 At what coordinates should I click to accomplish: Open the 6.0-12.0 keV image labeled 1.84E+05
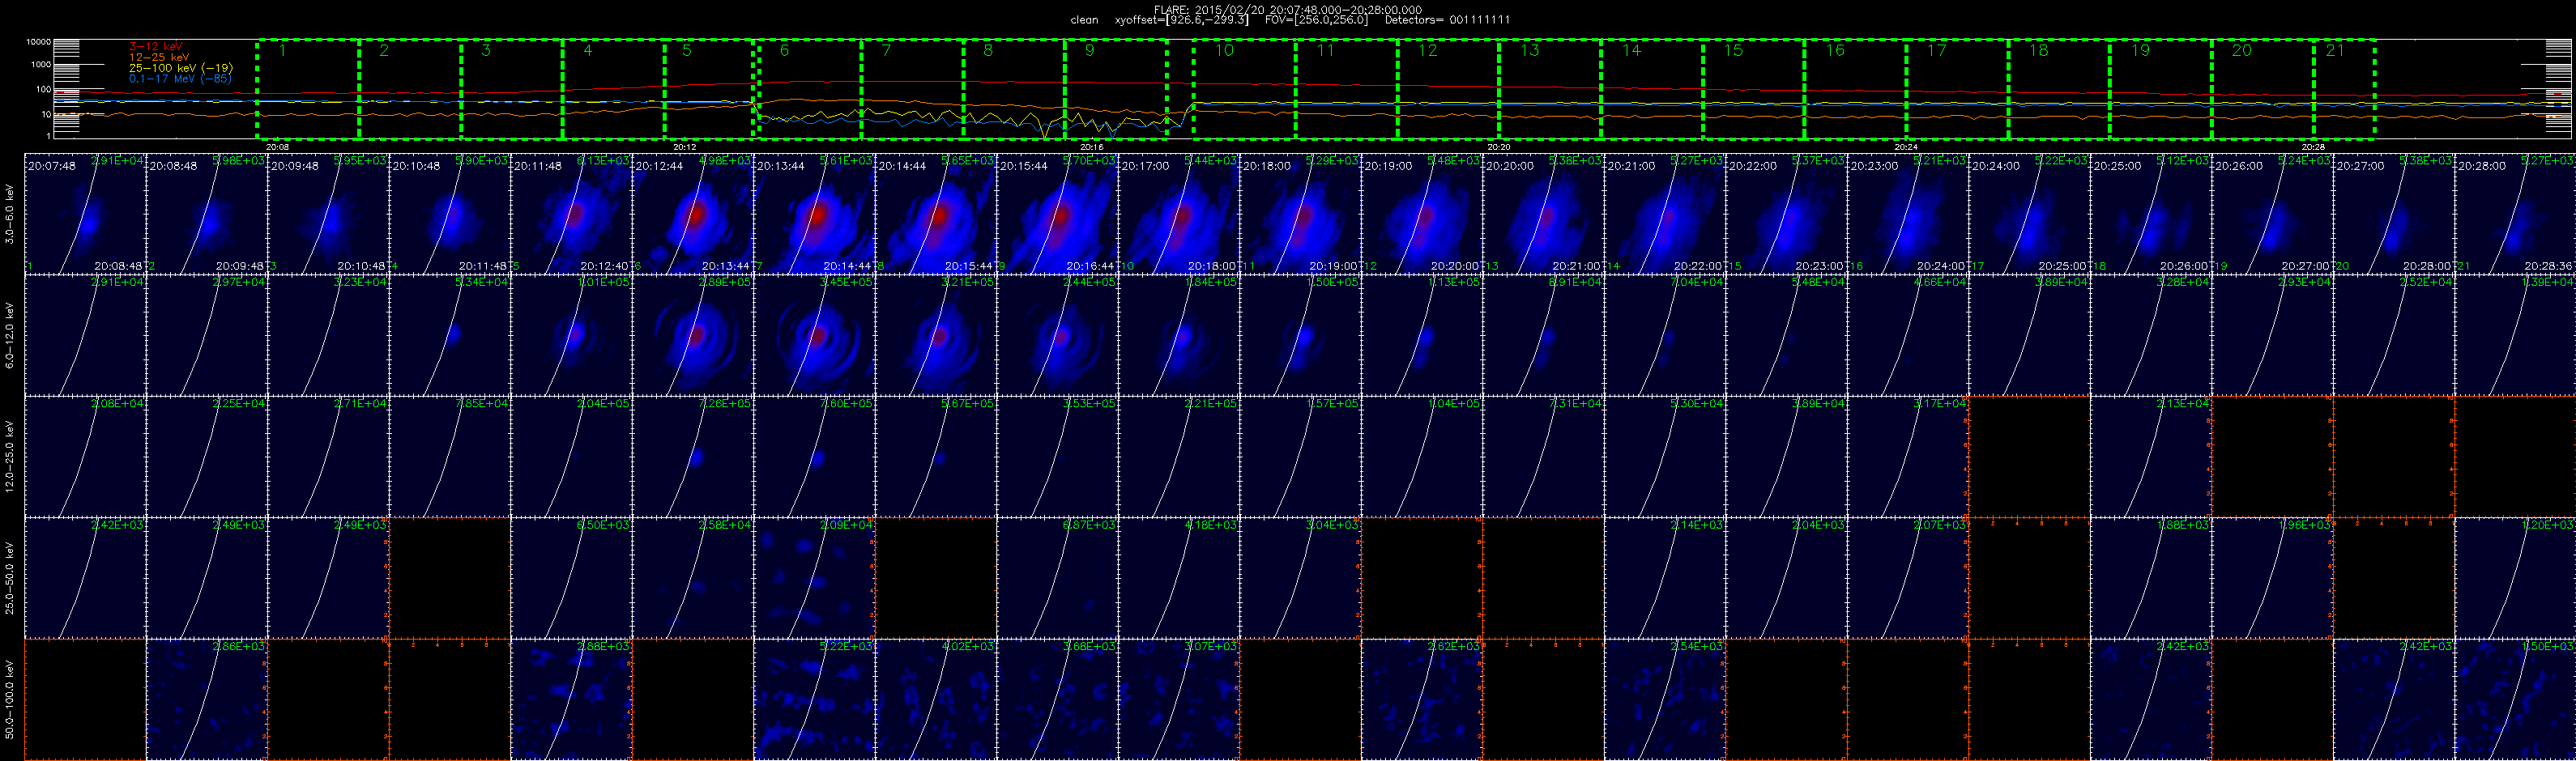1179,335
